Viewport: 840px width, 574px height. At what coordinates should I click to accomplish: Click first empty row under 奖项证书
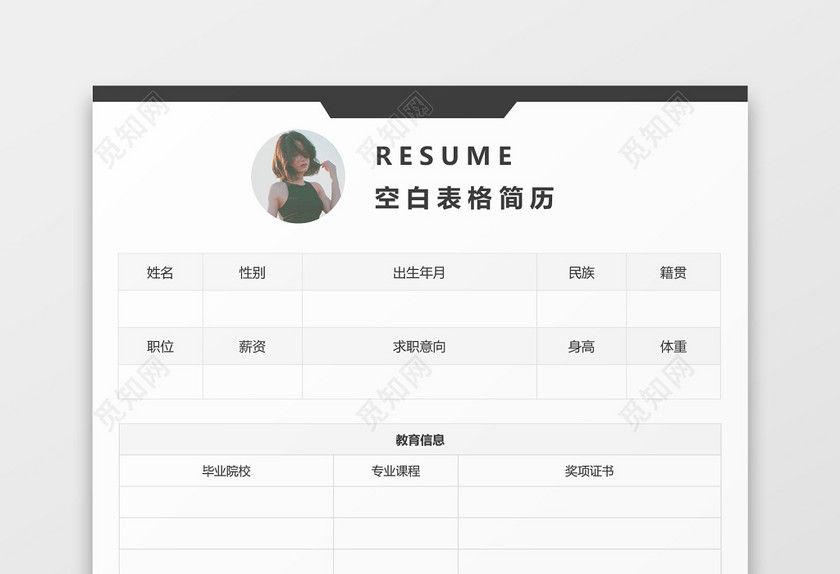589,502
